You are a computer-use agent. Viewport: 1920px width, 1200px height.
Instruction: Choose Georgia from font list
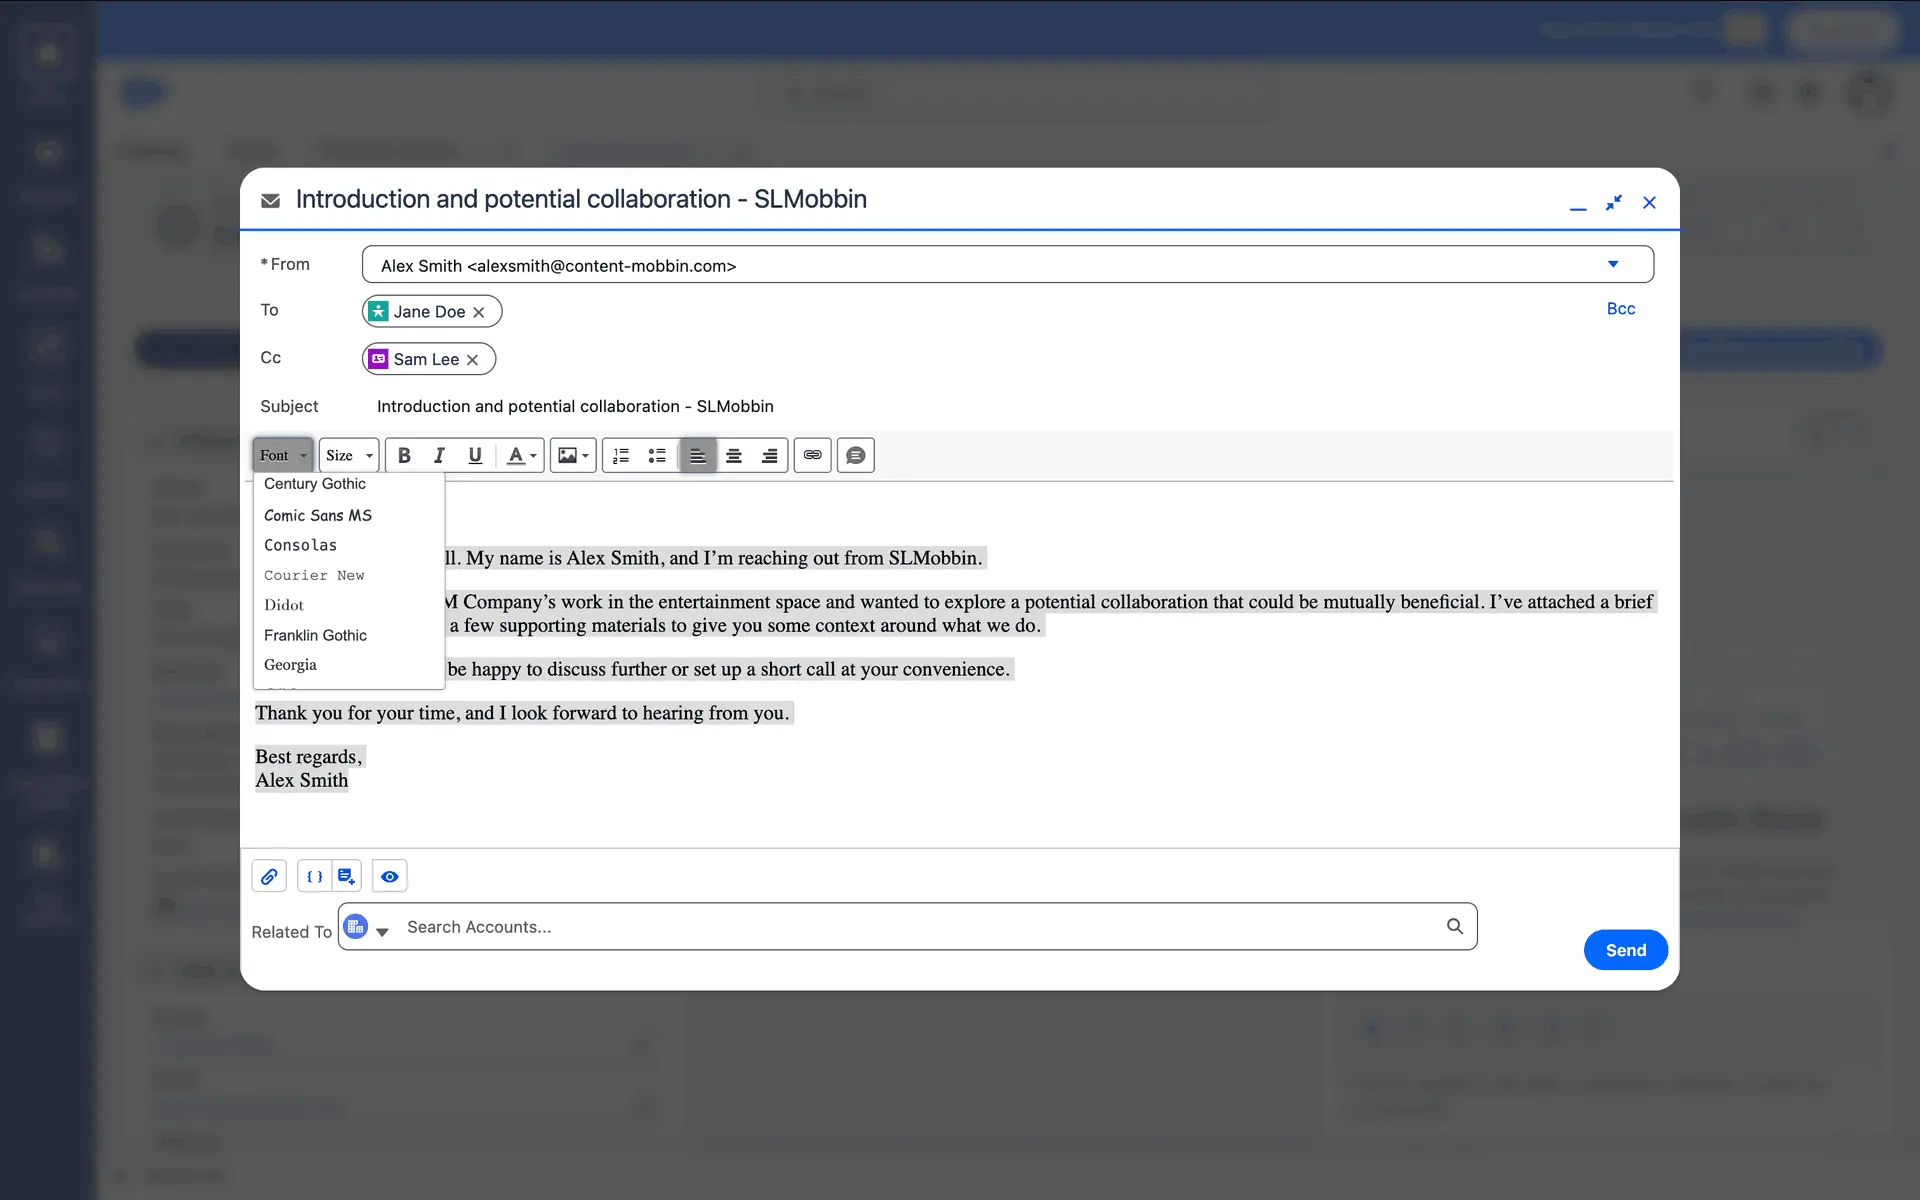pos(290,665)
